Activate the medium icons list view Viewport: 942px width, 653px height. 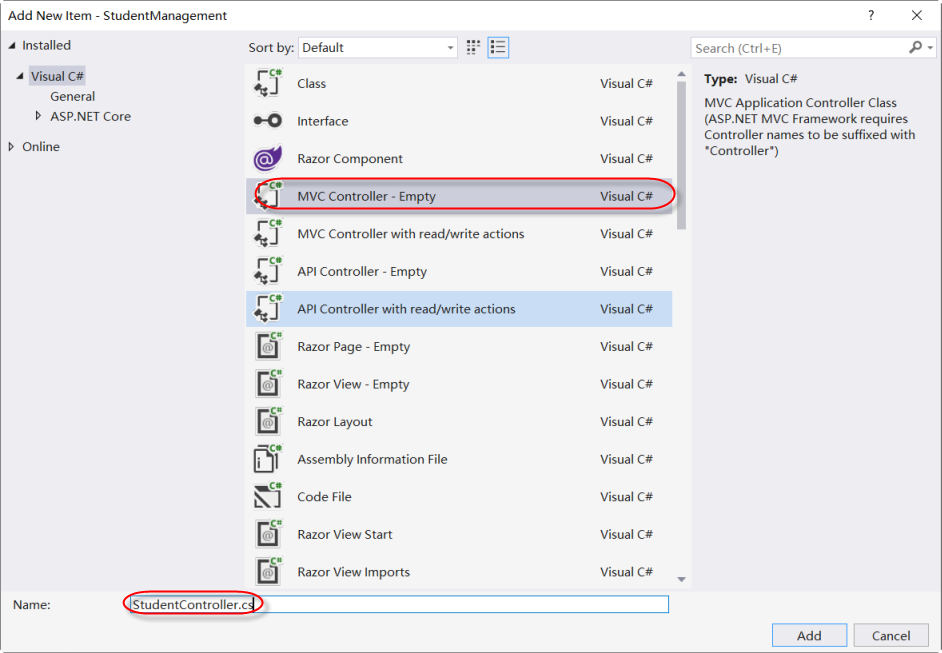497,46
